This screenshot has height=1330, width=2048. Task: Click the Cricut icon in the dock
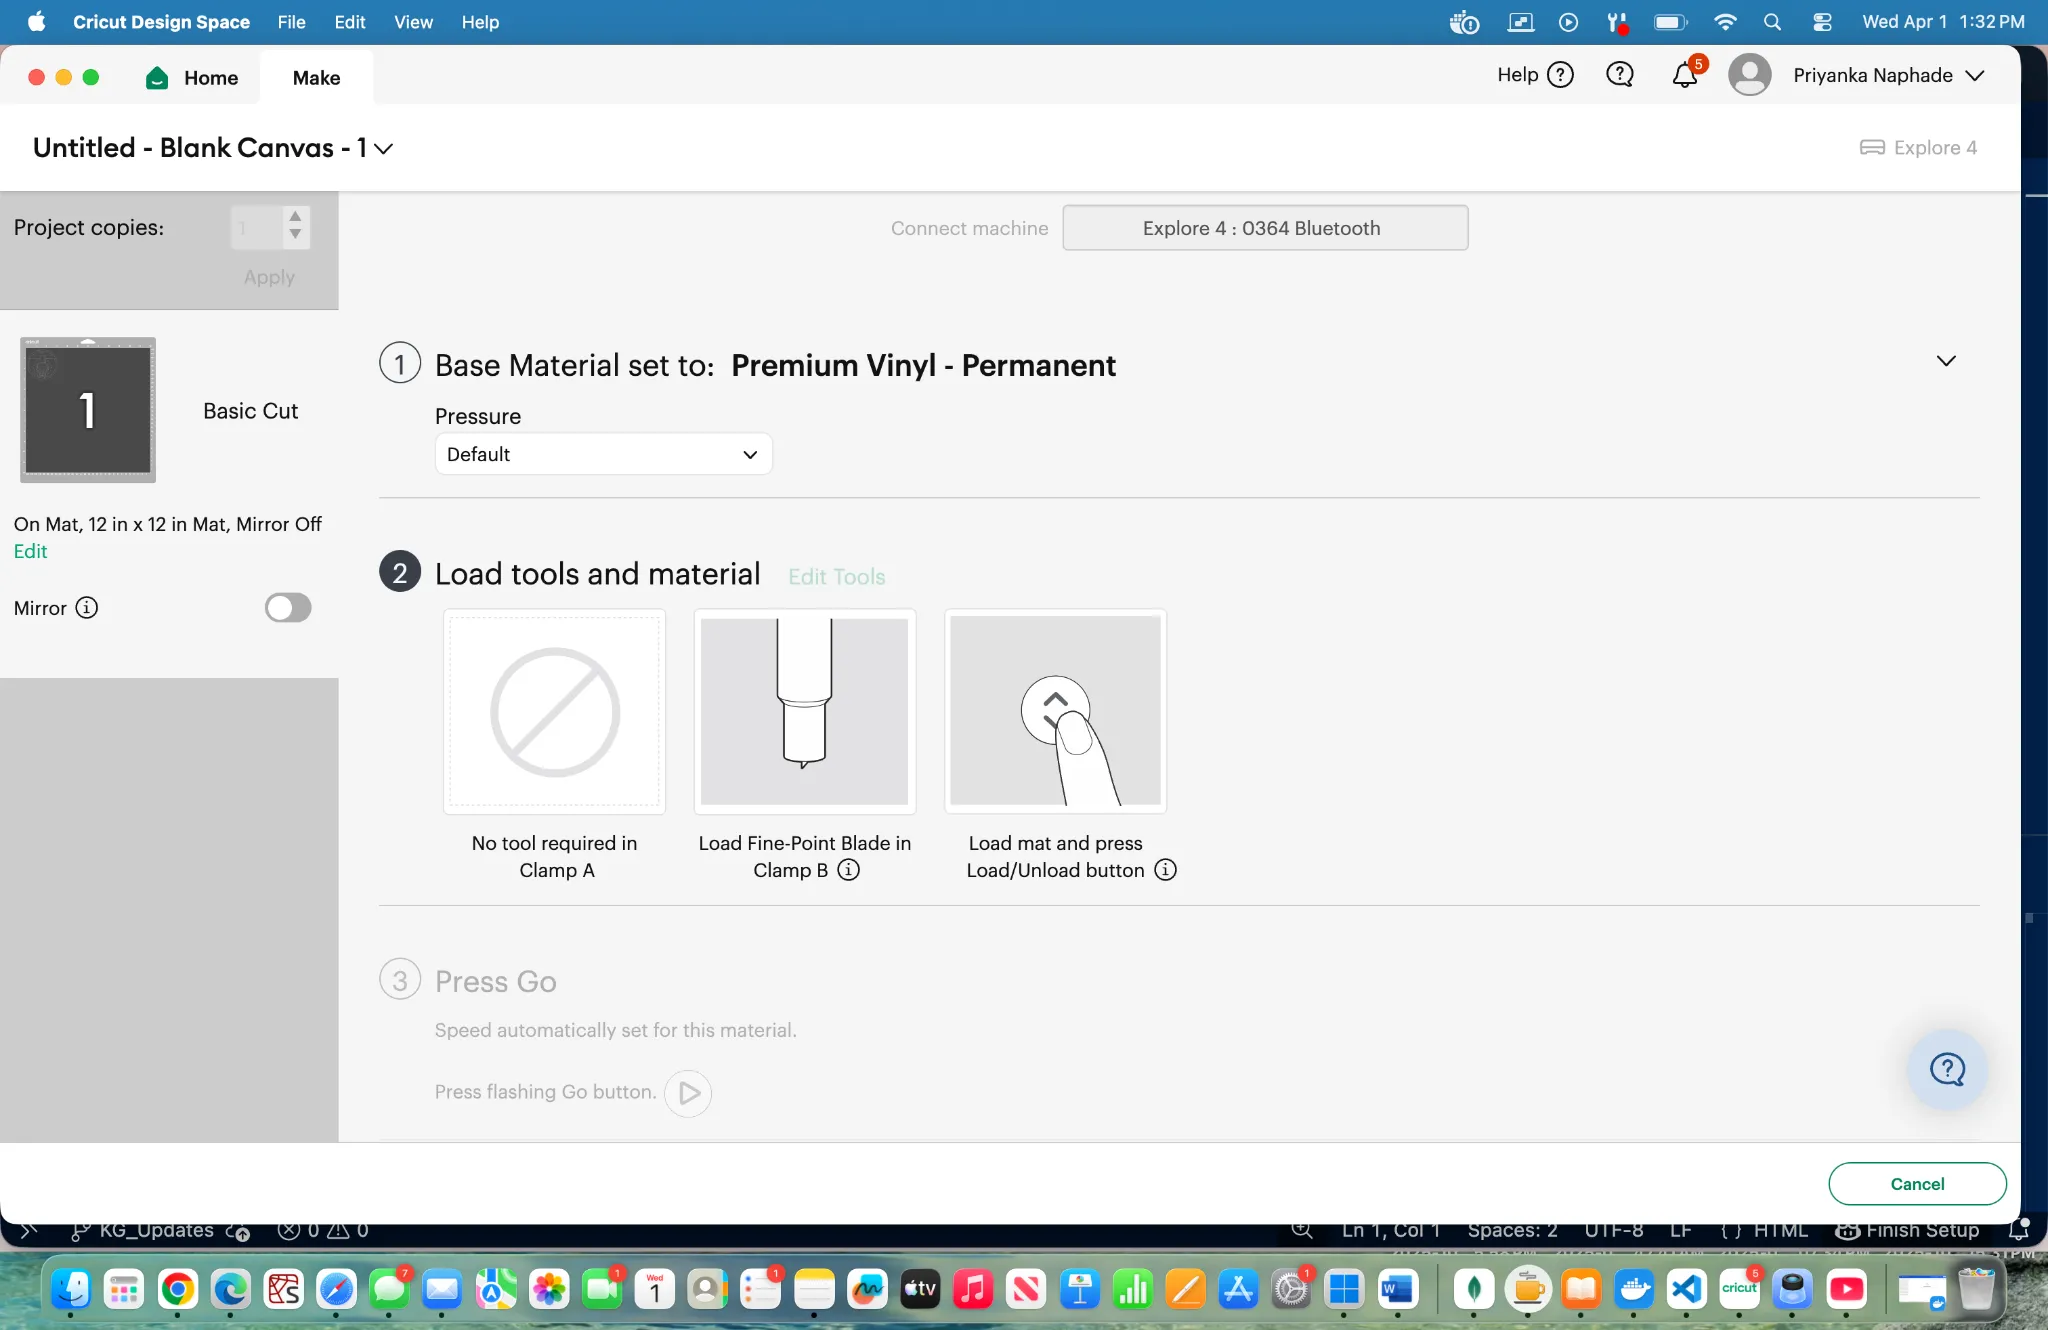point(1739,1289)
